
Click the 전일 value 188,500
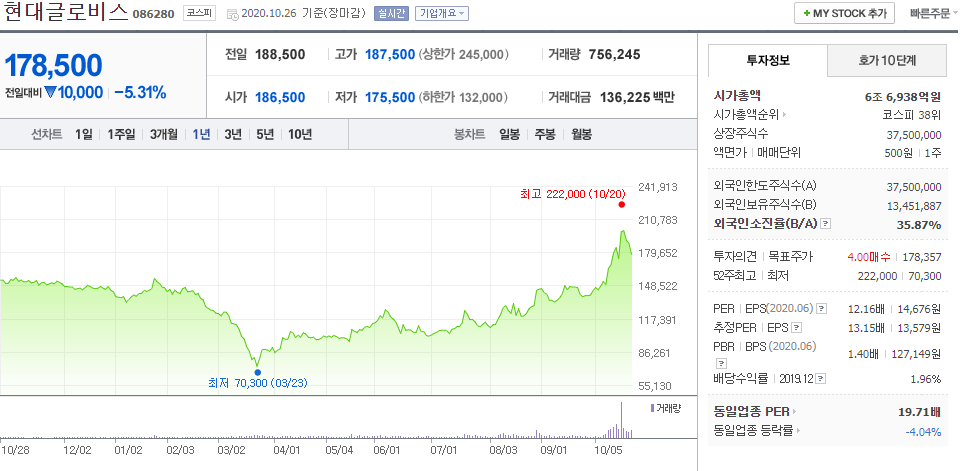pos(280,55)
